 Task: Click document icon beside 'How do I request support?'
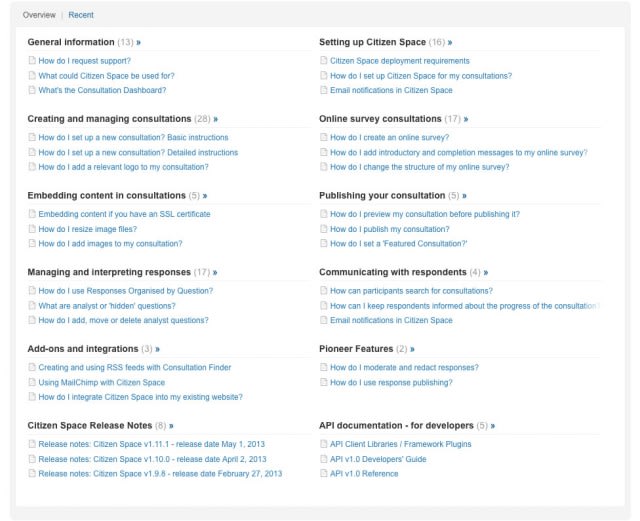(x=32, y=60)
